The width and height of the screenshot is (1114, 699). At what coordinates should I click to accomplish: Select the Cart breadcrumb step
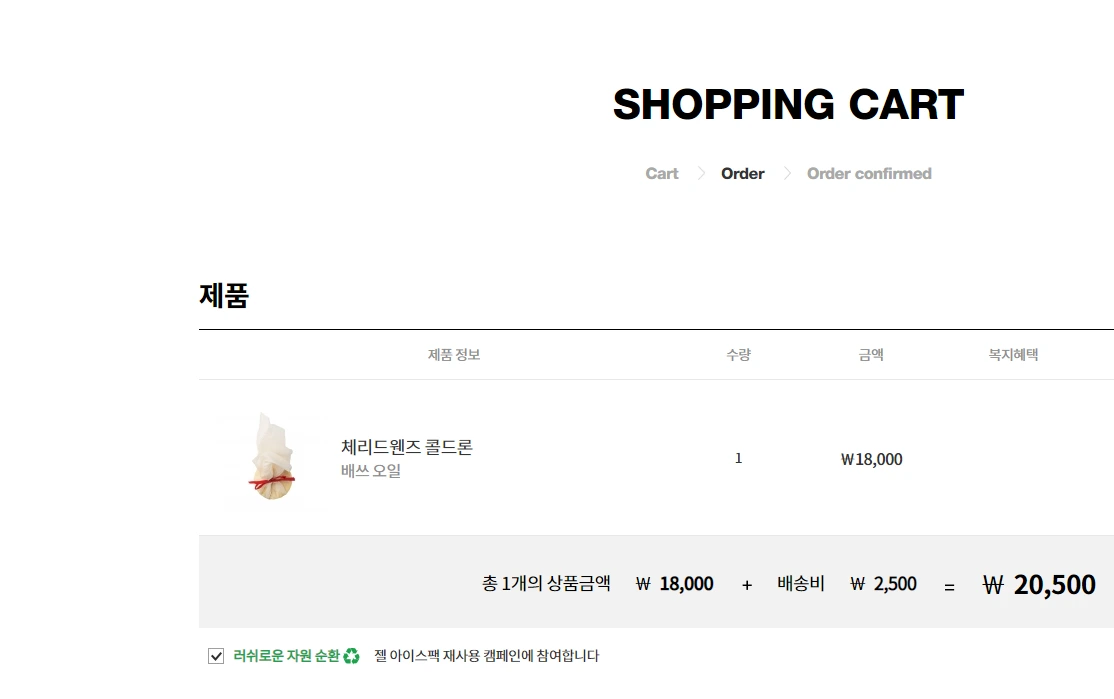tap(661, 173)
